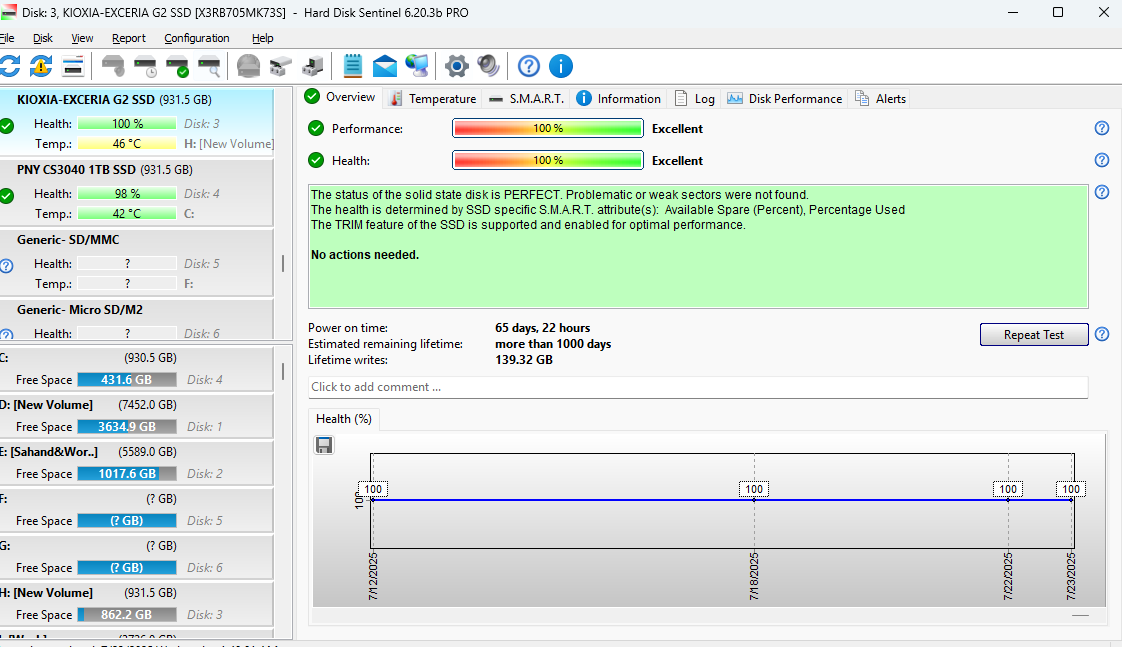Click the blue info circle toolbar icon
This screenshot has width=1122, height=647.
[561, 67]
